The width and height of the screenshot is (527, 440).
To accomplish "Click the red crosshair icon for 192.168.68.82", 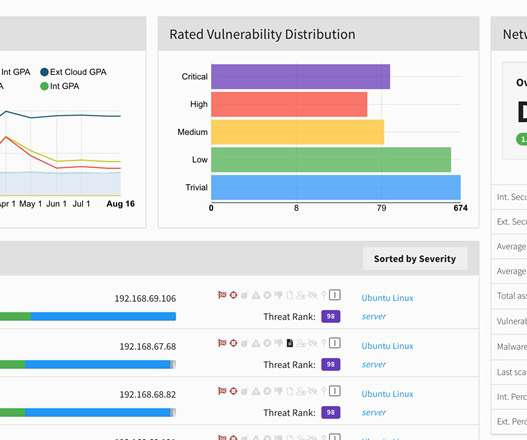I will click(x=233, y=391).
